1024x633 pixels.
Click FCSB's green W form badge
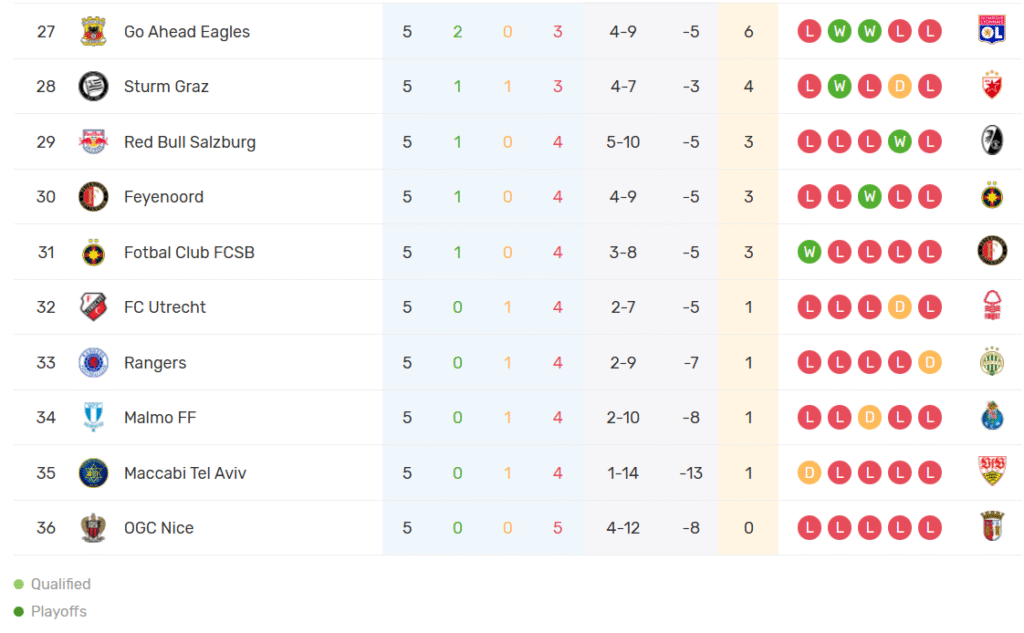point(809,252)
